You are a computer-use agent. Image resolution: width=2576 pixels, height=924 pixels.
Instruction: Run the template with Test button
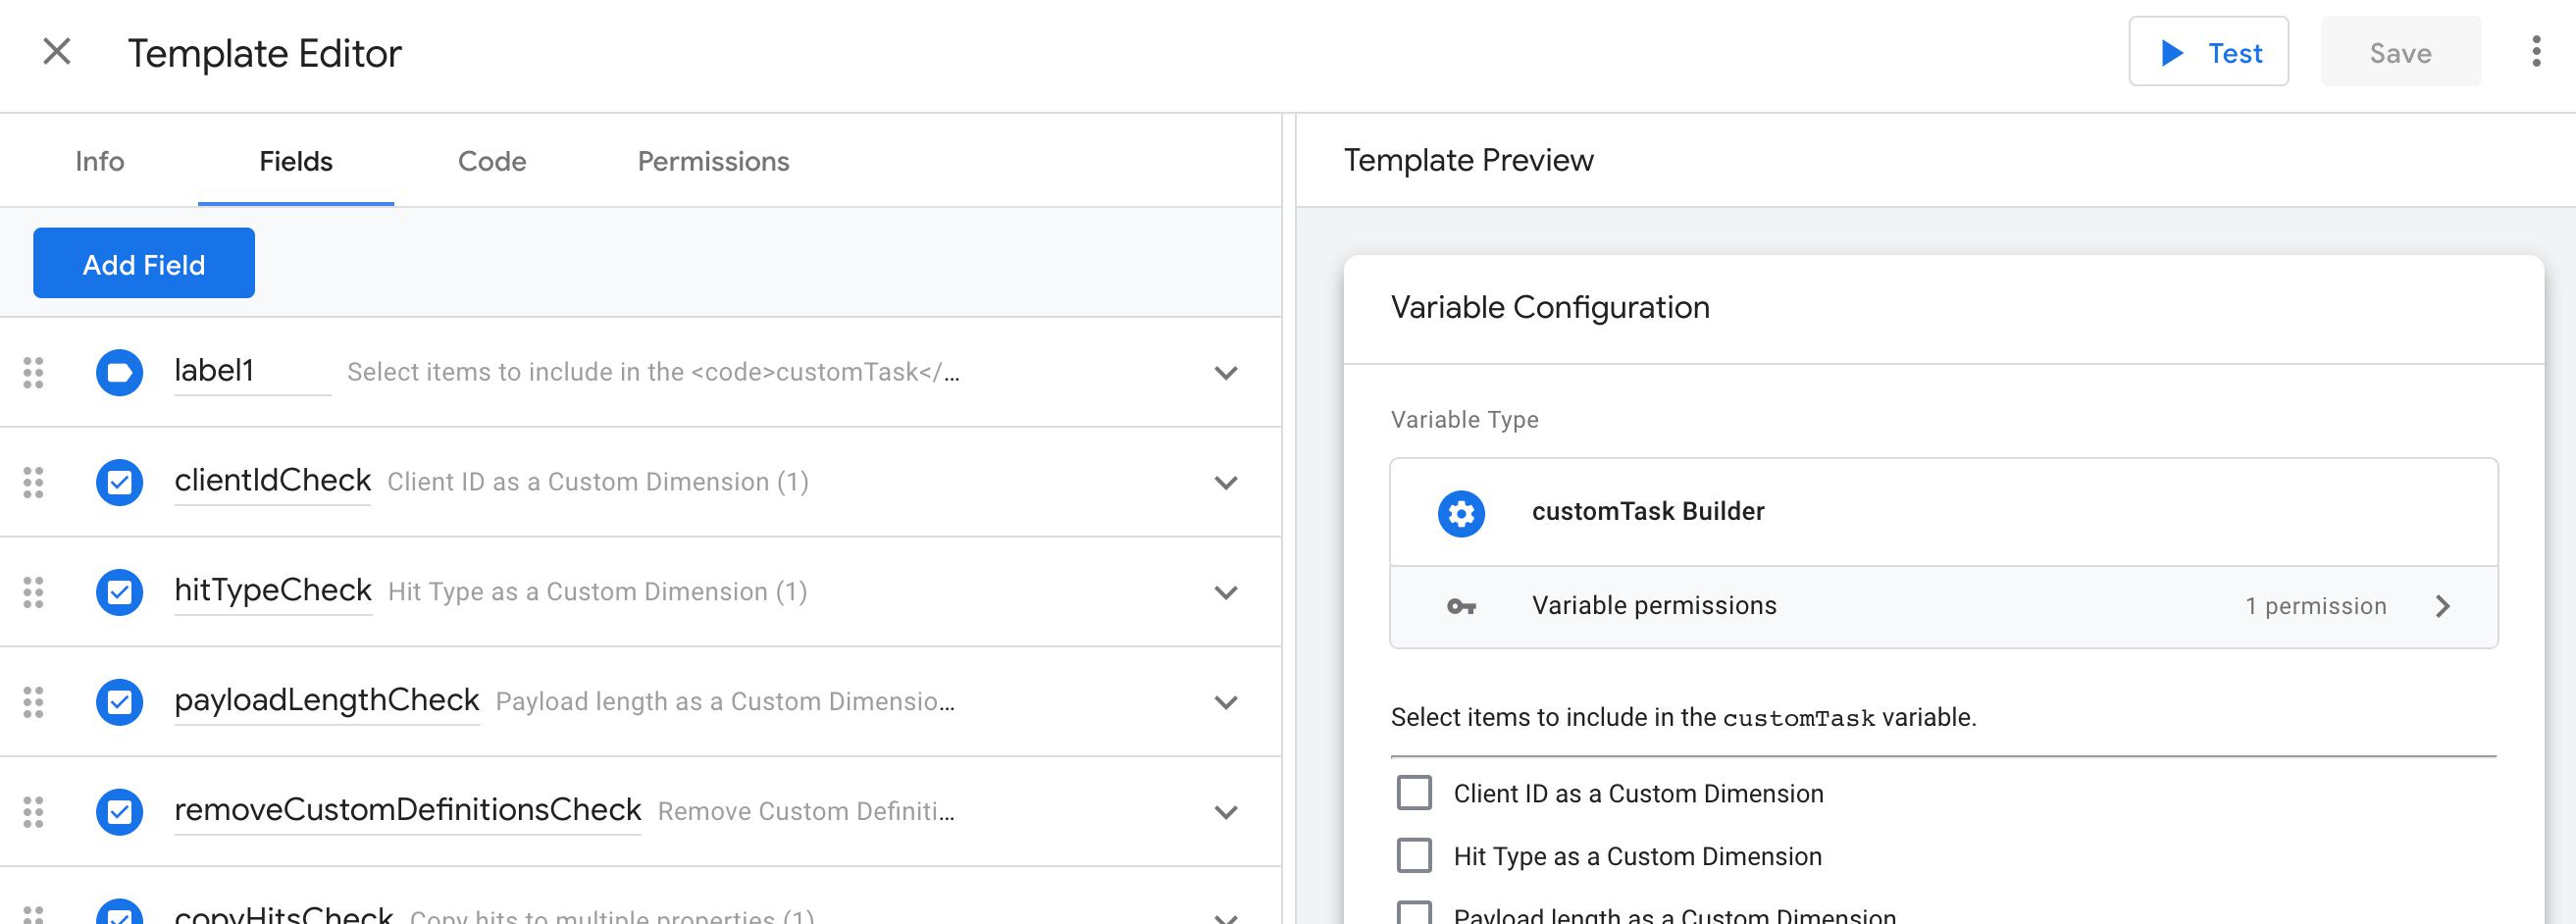pyautogui.click(x=2208, y=52)
